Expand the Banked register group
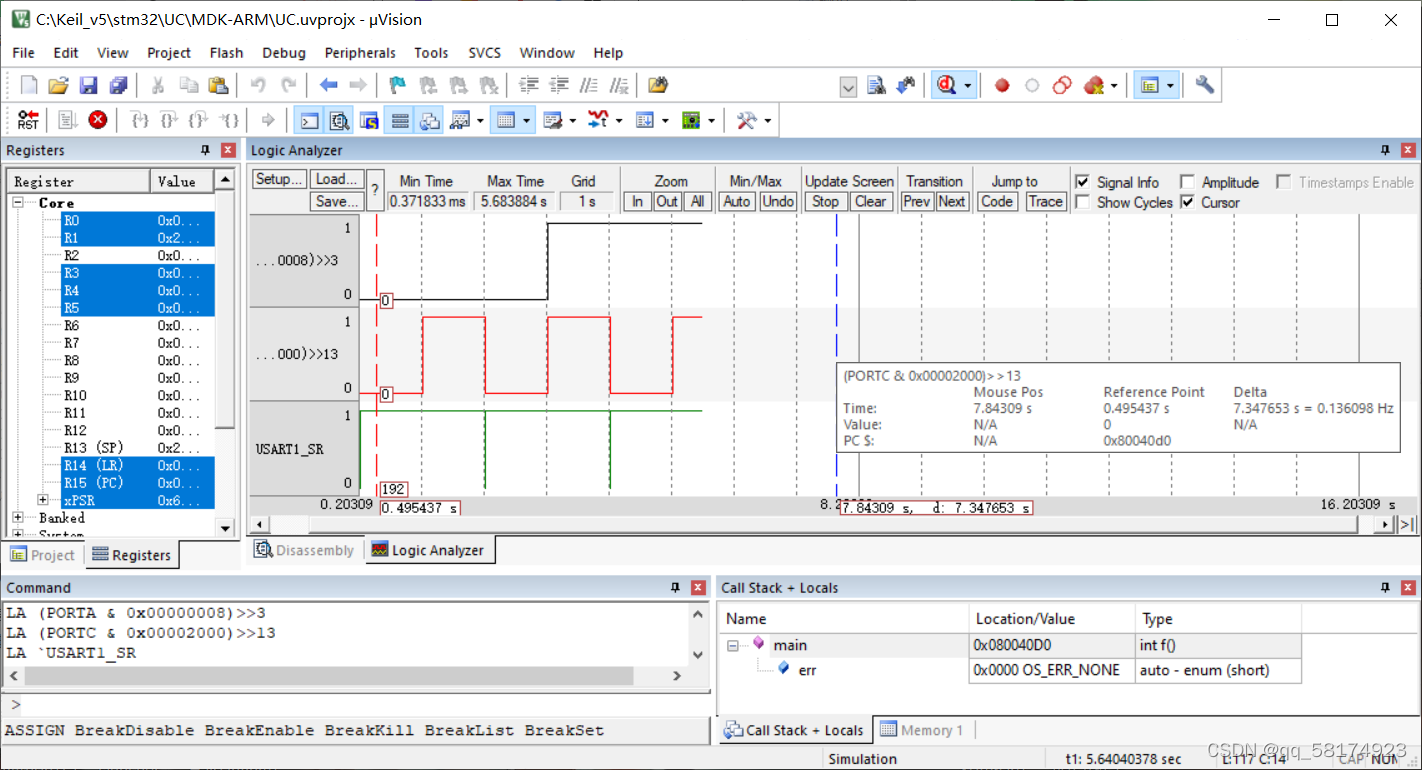 18,518
